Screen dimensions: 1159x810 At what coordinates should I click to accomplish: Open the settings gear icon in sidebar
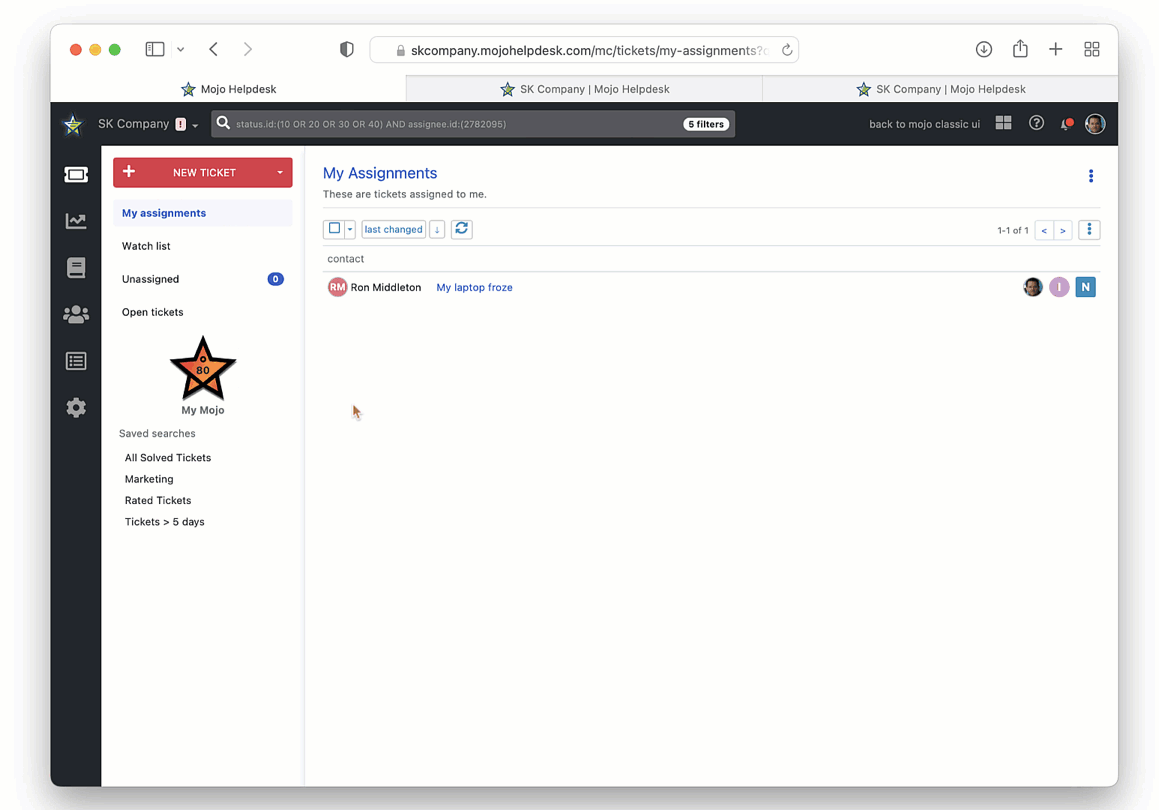76,408
